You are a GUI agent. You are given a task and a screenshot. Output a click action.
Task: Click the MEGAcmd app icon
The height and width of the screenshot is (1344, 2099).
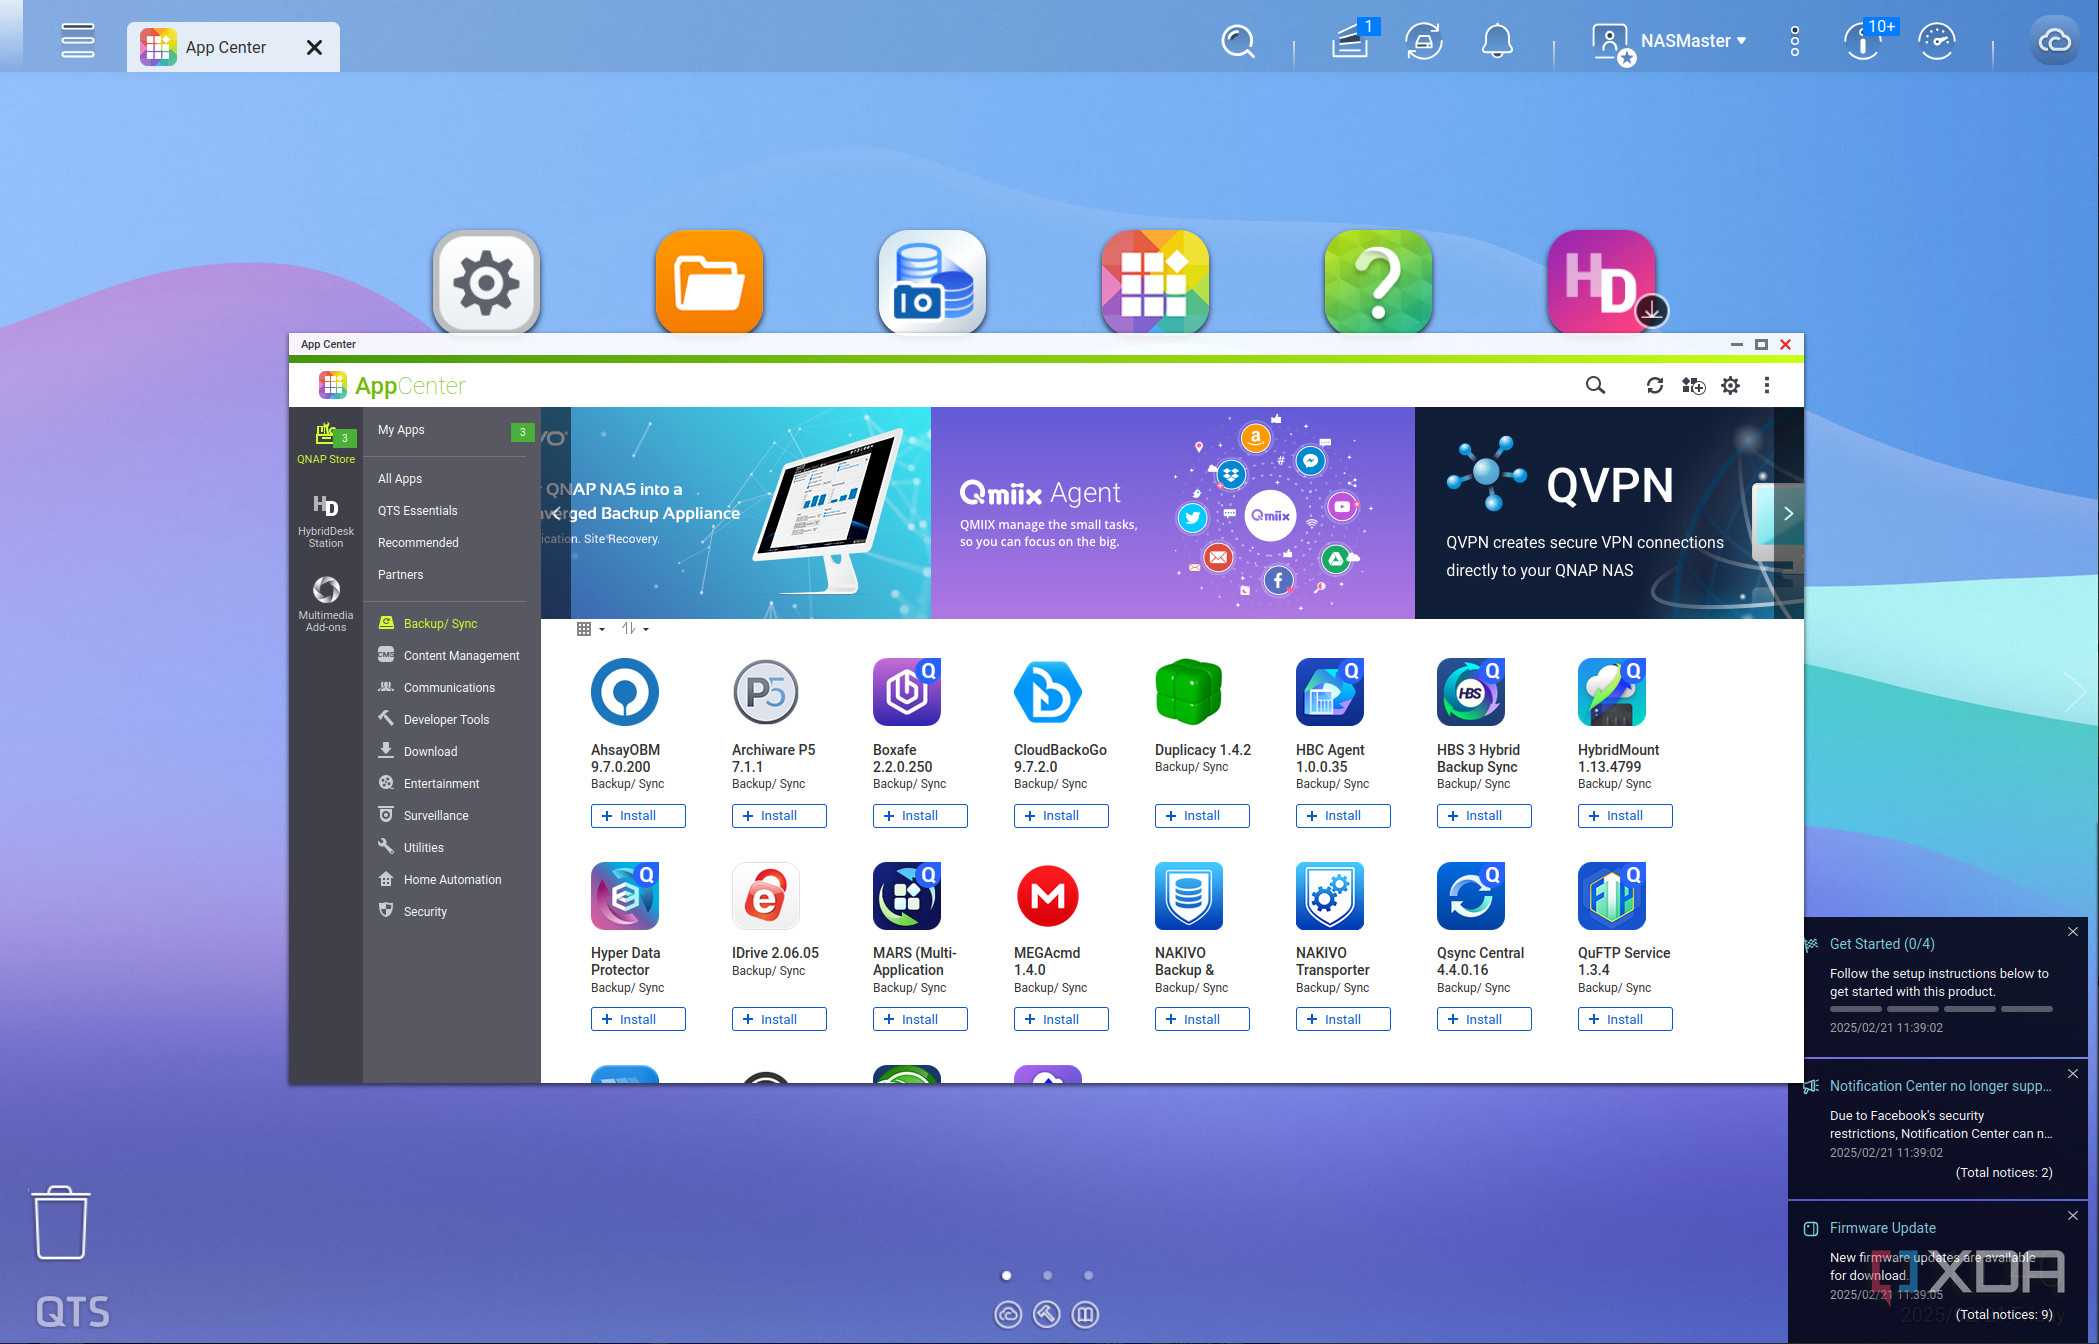[1047, 895]
